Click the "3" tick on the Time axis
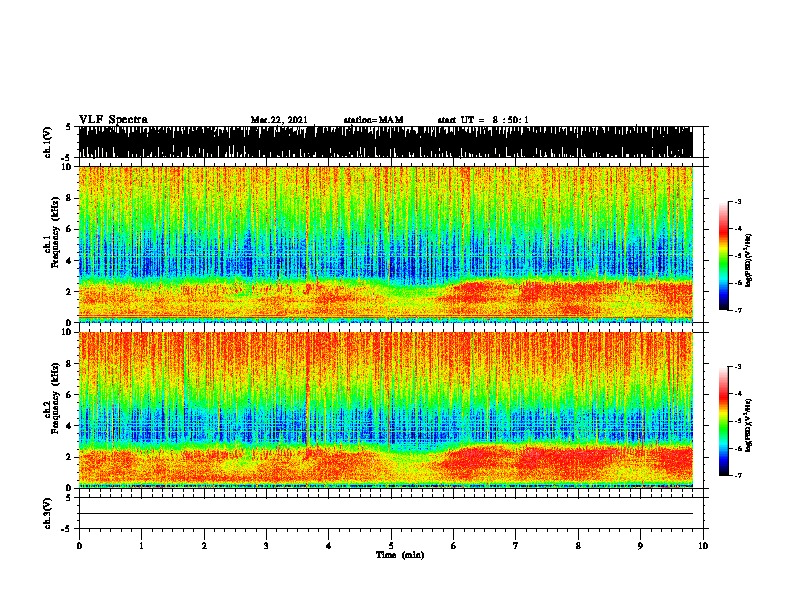Image resolution: width=792 pixels, height=612 pixels. [x=266, y=546]
